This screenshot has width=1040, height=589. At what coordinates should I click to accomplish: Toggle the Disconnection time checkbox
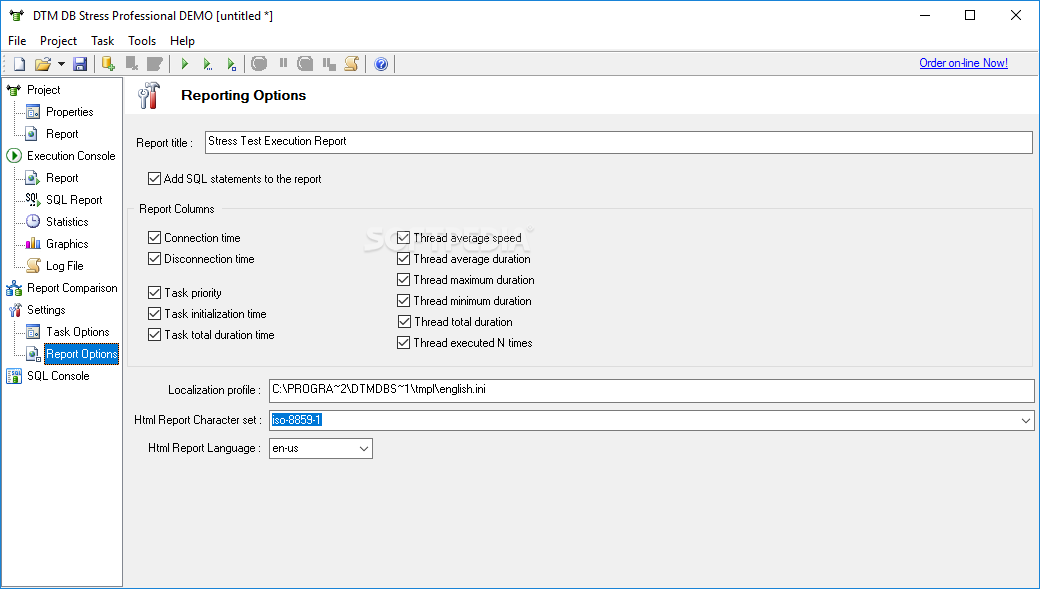coord(155,259)
